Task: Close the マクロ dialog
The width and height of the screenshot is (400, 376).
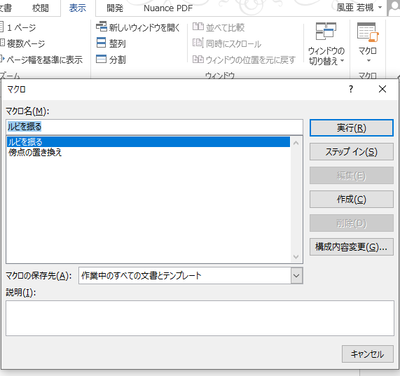Action: point(382,89)
